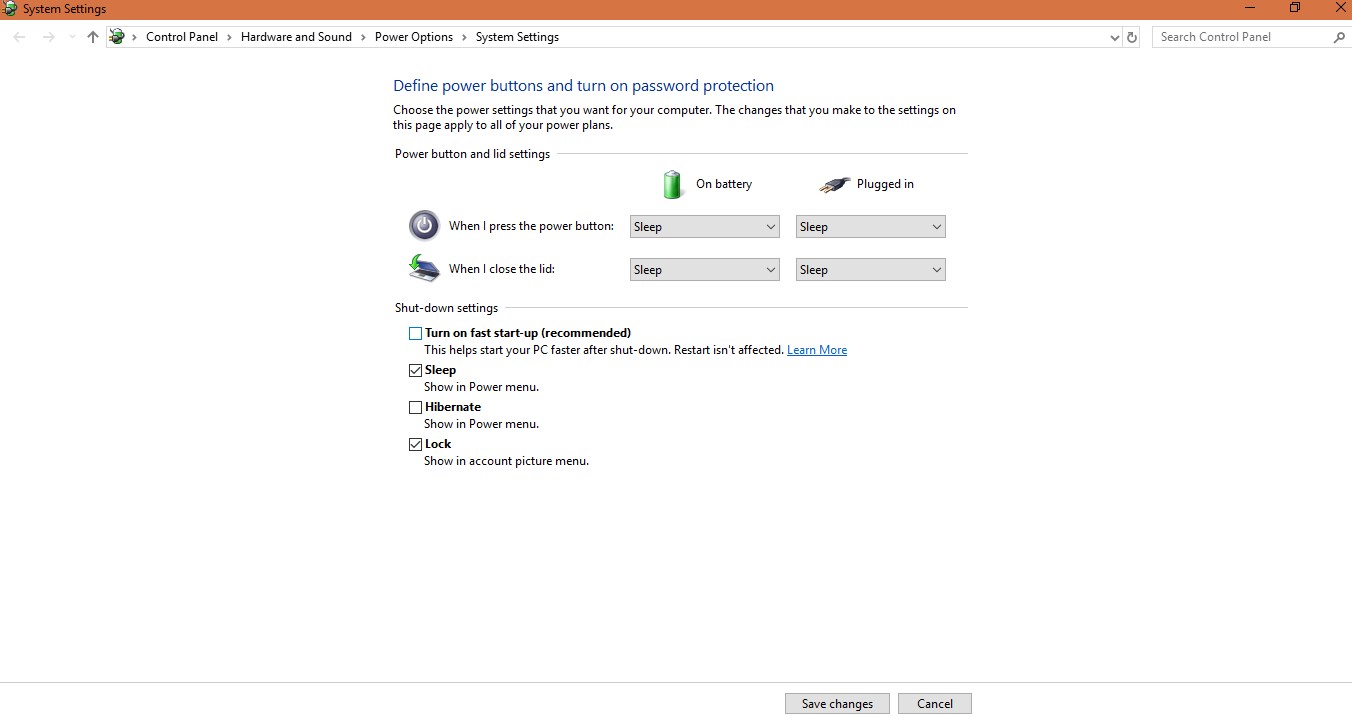Expand chevron after Hardware and Sound breadcrumb
Image resolution: width=1352 pixels, height=717 pixels.
[x=363, y=37]
